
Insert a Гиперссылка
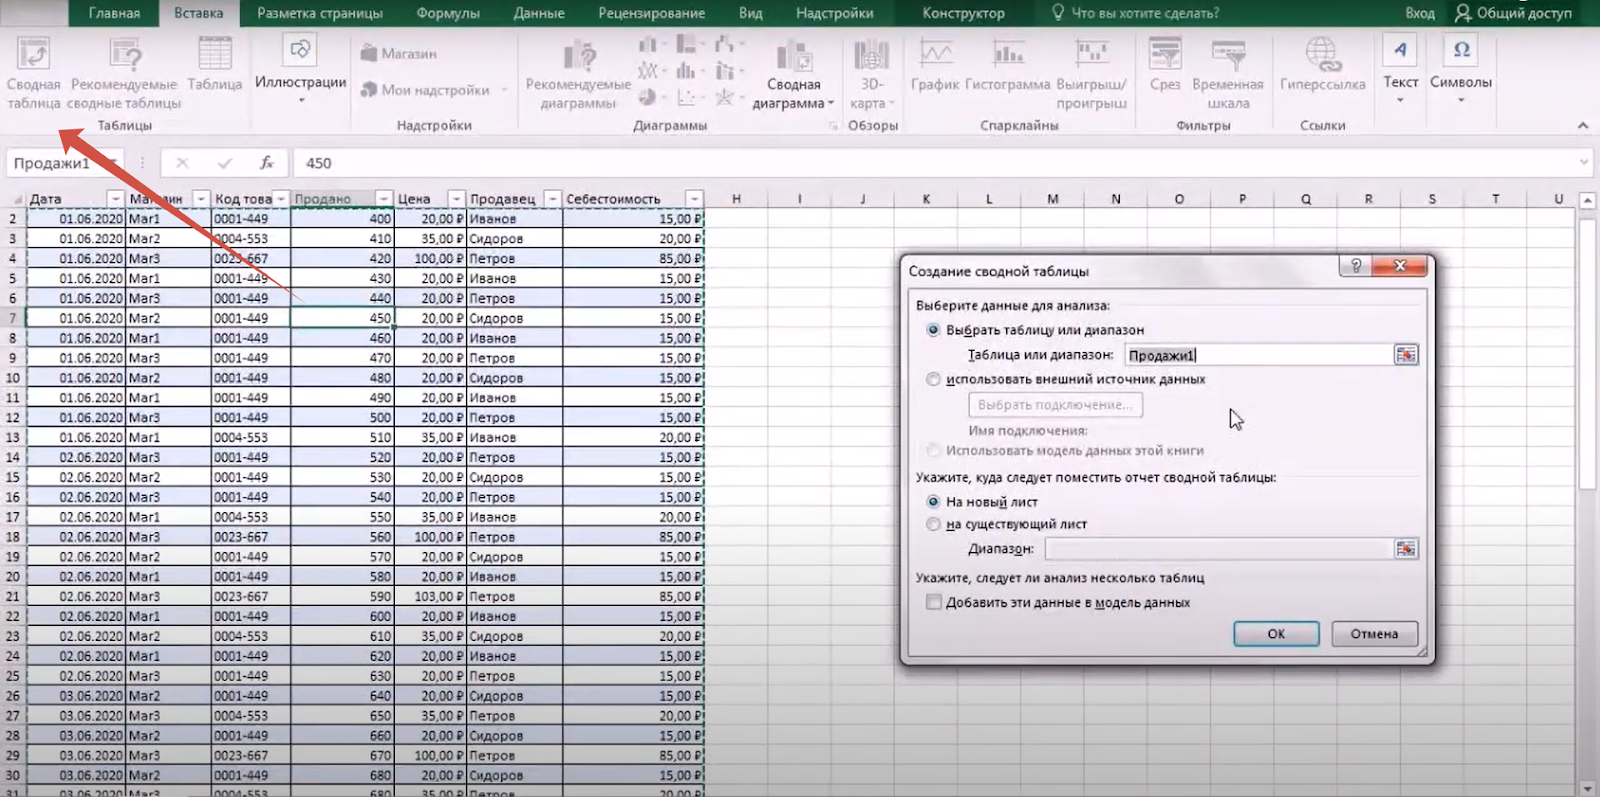click(x=1322, y=65)
